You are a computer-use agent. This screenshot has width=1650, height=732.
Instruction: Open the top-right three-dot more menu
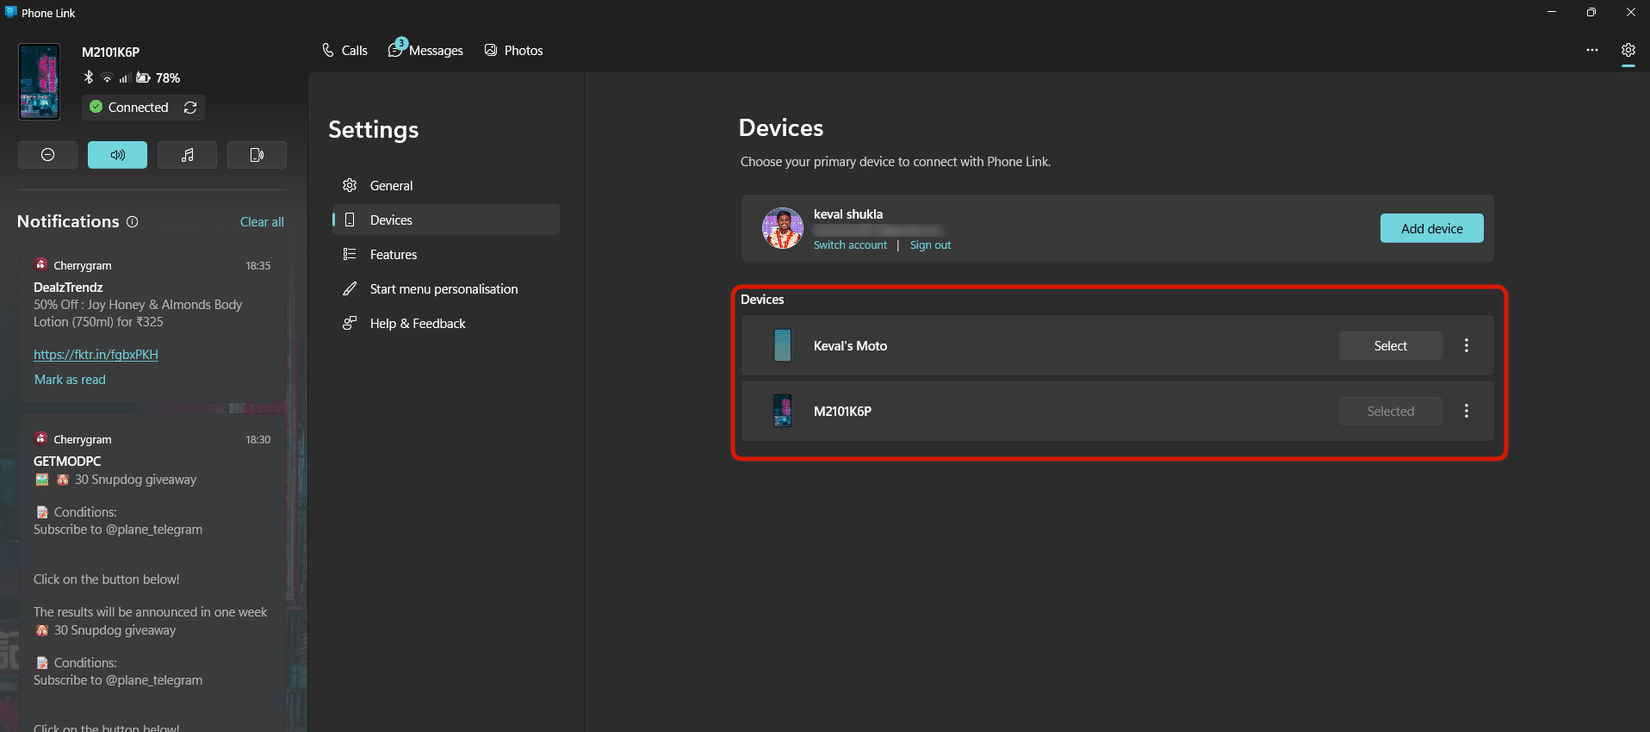coord(1592,50)
